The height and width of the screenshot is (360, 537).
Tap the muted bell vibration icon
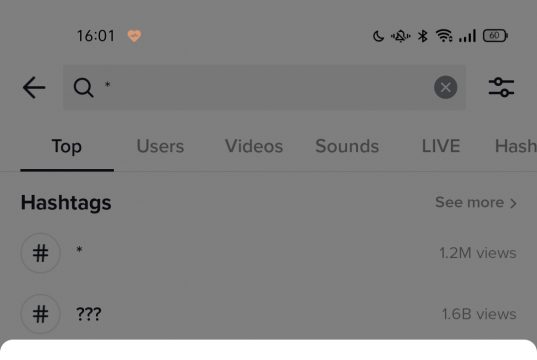[x=400, y=36]
